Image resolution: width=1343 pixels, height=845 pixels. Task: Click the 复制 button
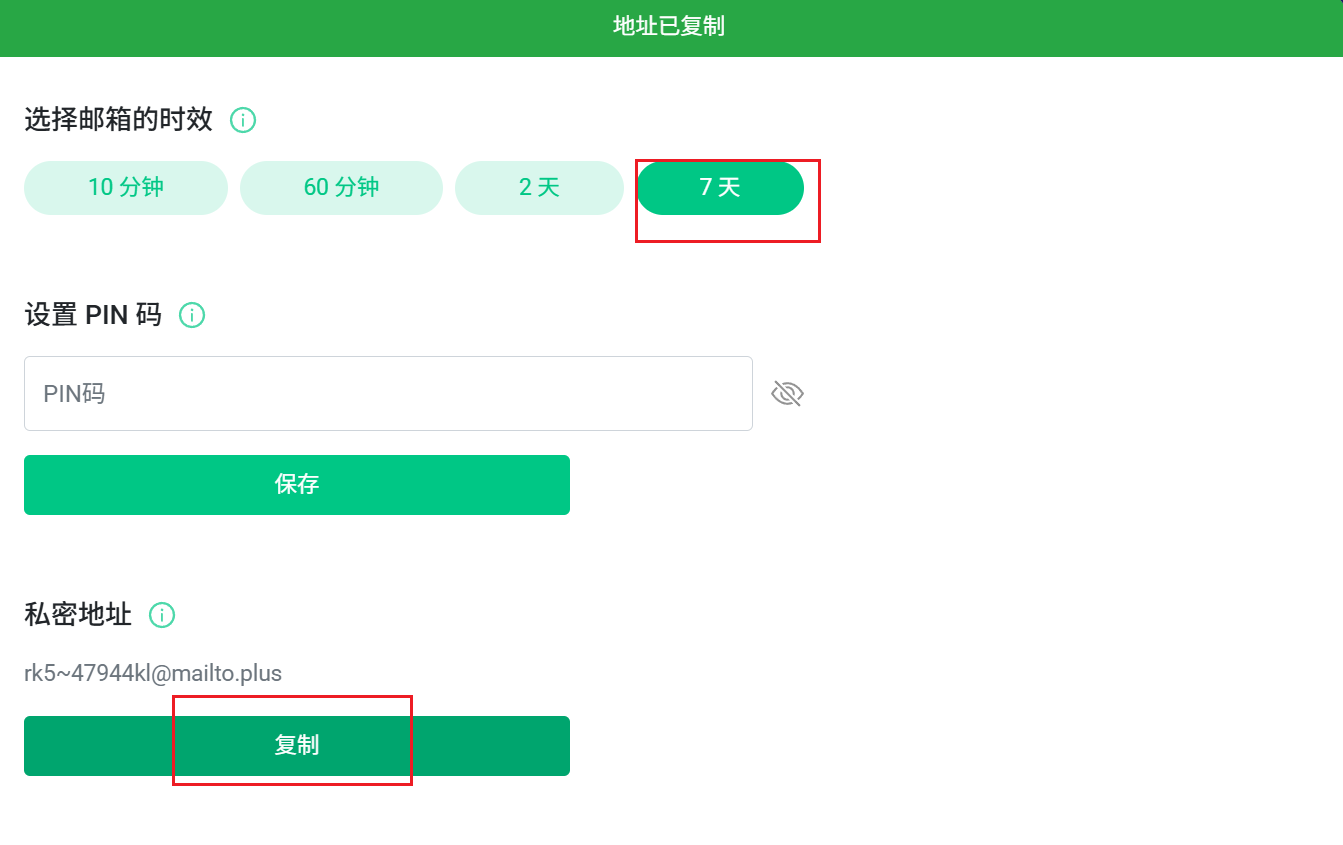(x=297, y=746)
